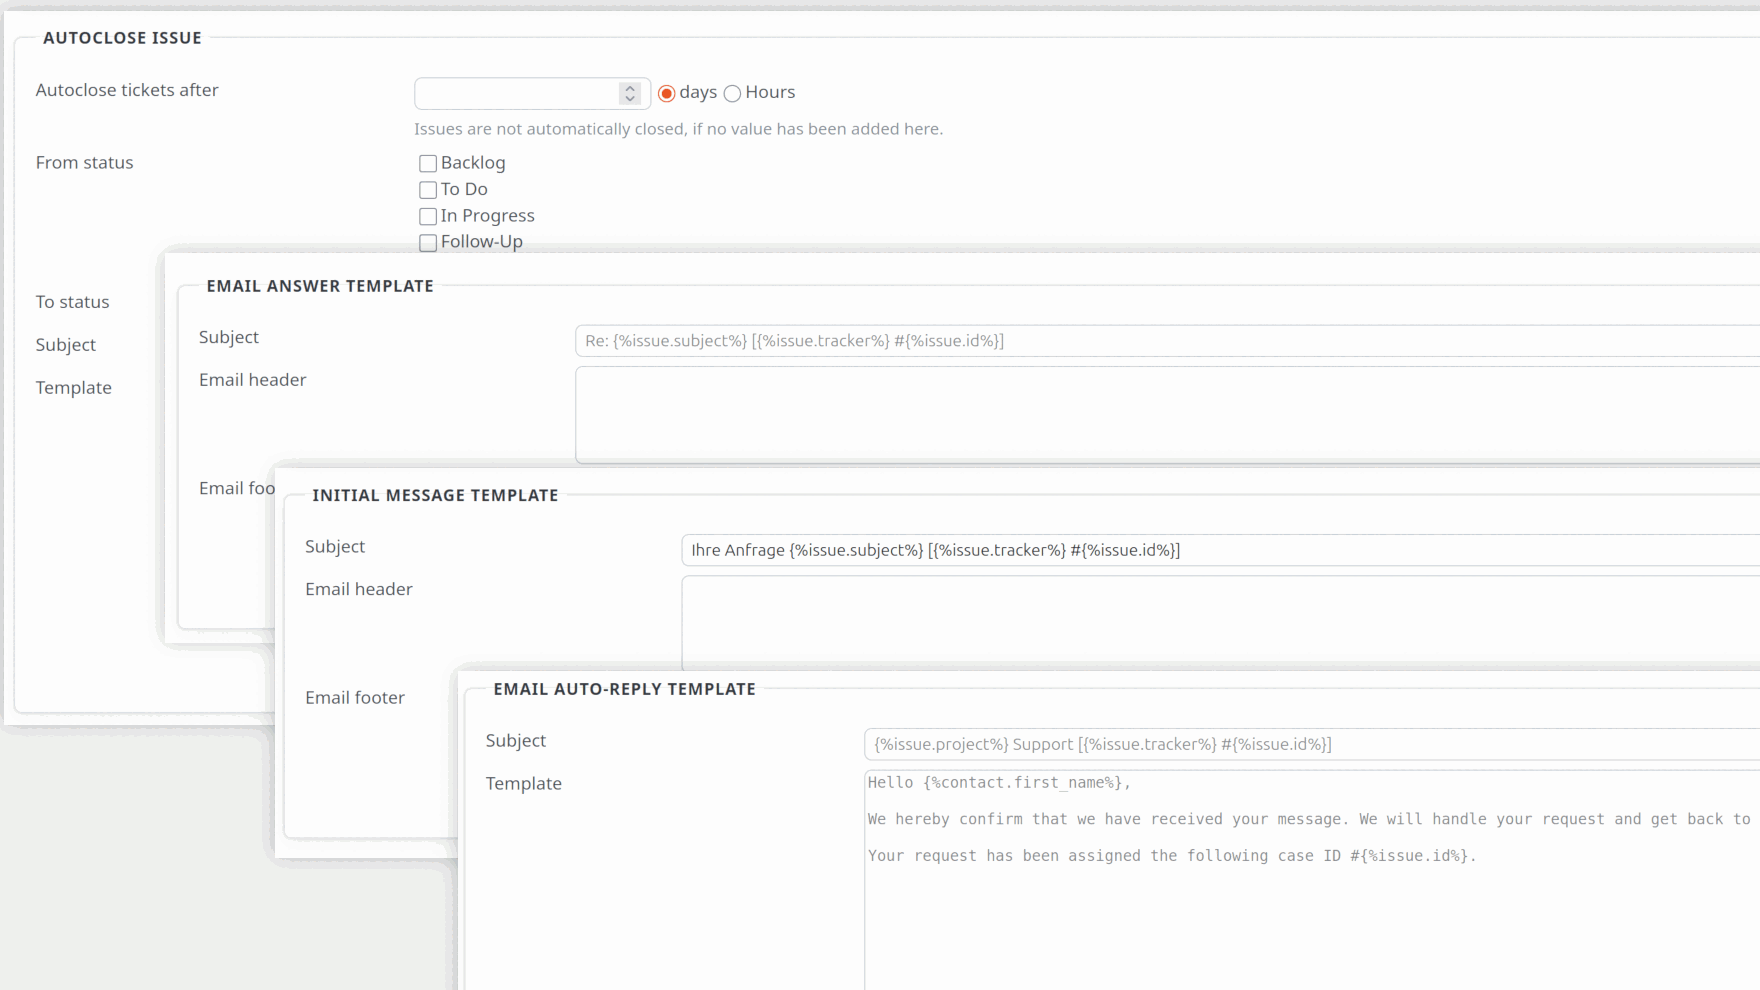Click the Autoclose tickets after number field
The width and height of the screenshot is (1760, 990).
click(532, 93)
